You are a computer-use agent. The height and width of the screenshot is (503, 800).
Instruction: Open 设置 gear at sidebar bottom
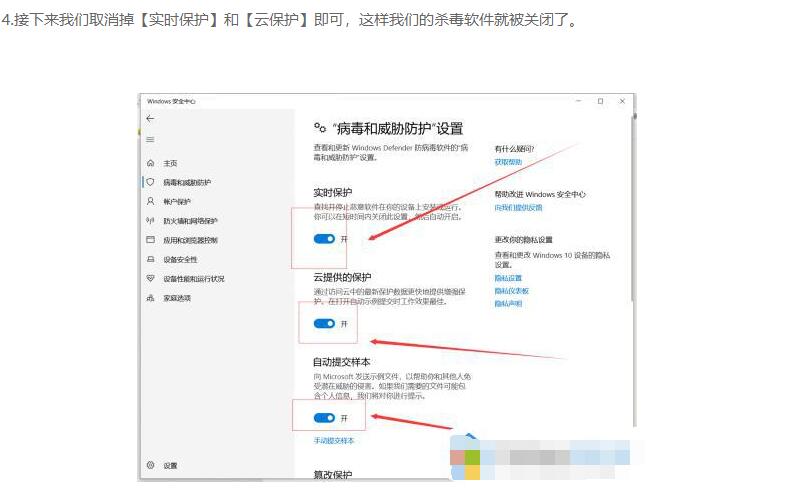[x=150, y=465]
